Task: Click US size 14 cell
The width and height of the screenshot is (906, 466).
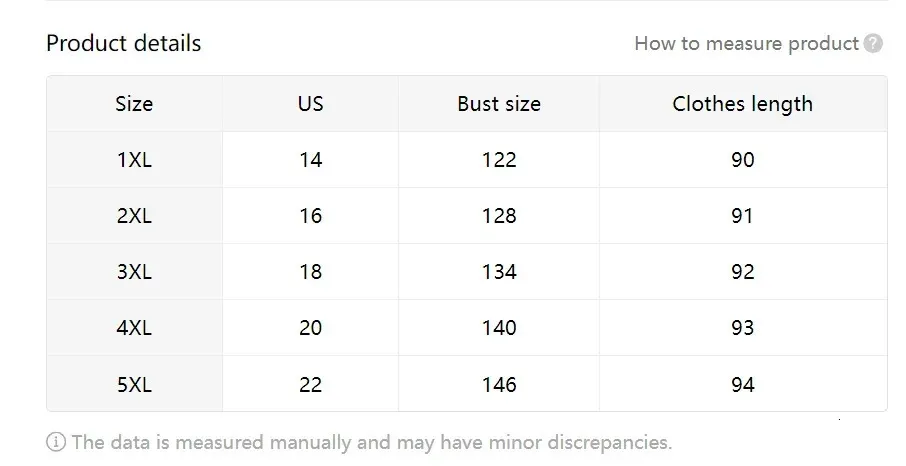Action: 311,160
